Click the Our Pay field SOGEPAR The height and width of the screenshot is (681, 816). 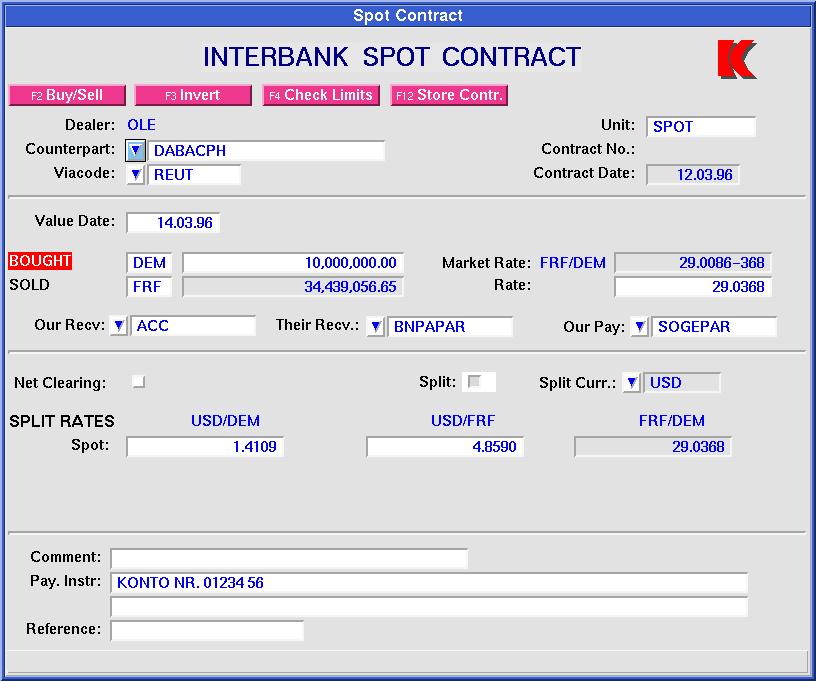coord(715,327)
